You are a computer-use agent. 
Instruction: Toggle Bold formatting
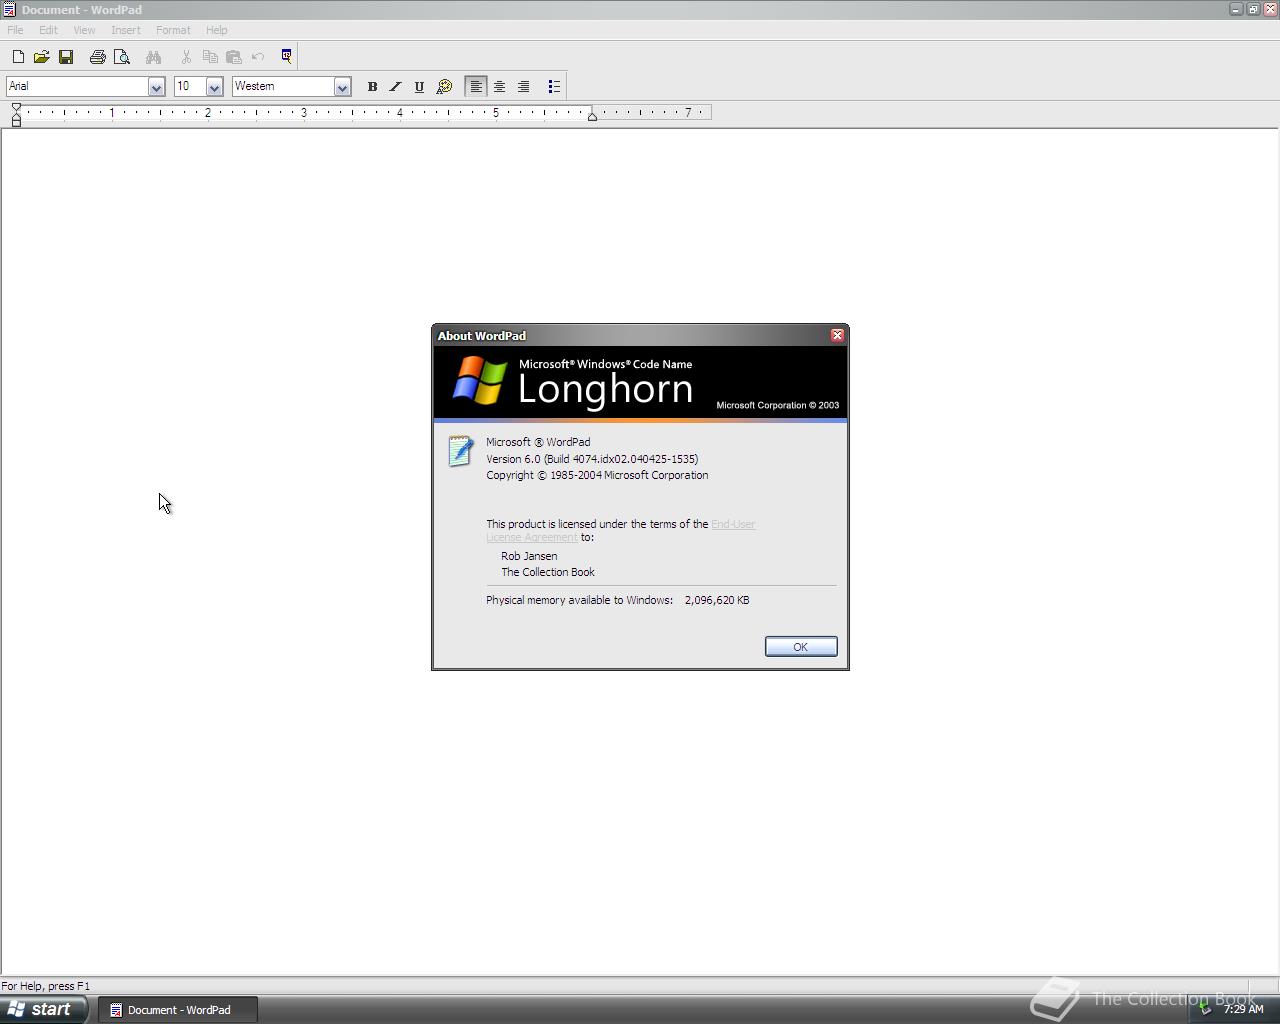372,87
